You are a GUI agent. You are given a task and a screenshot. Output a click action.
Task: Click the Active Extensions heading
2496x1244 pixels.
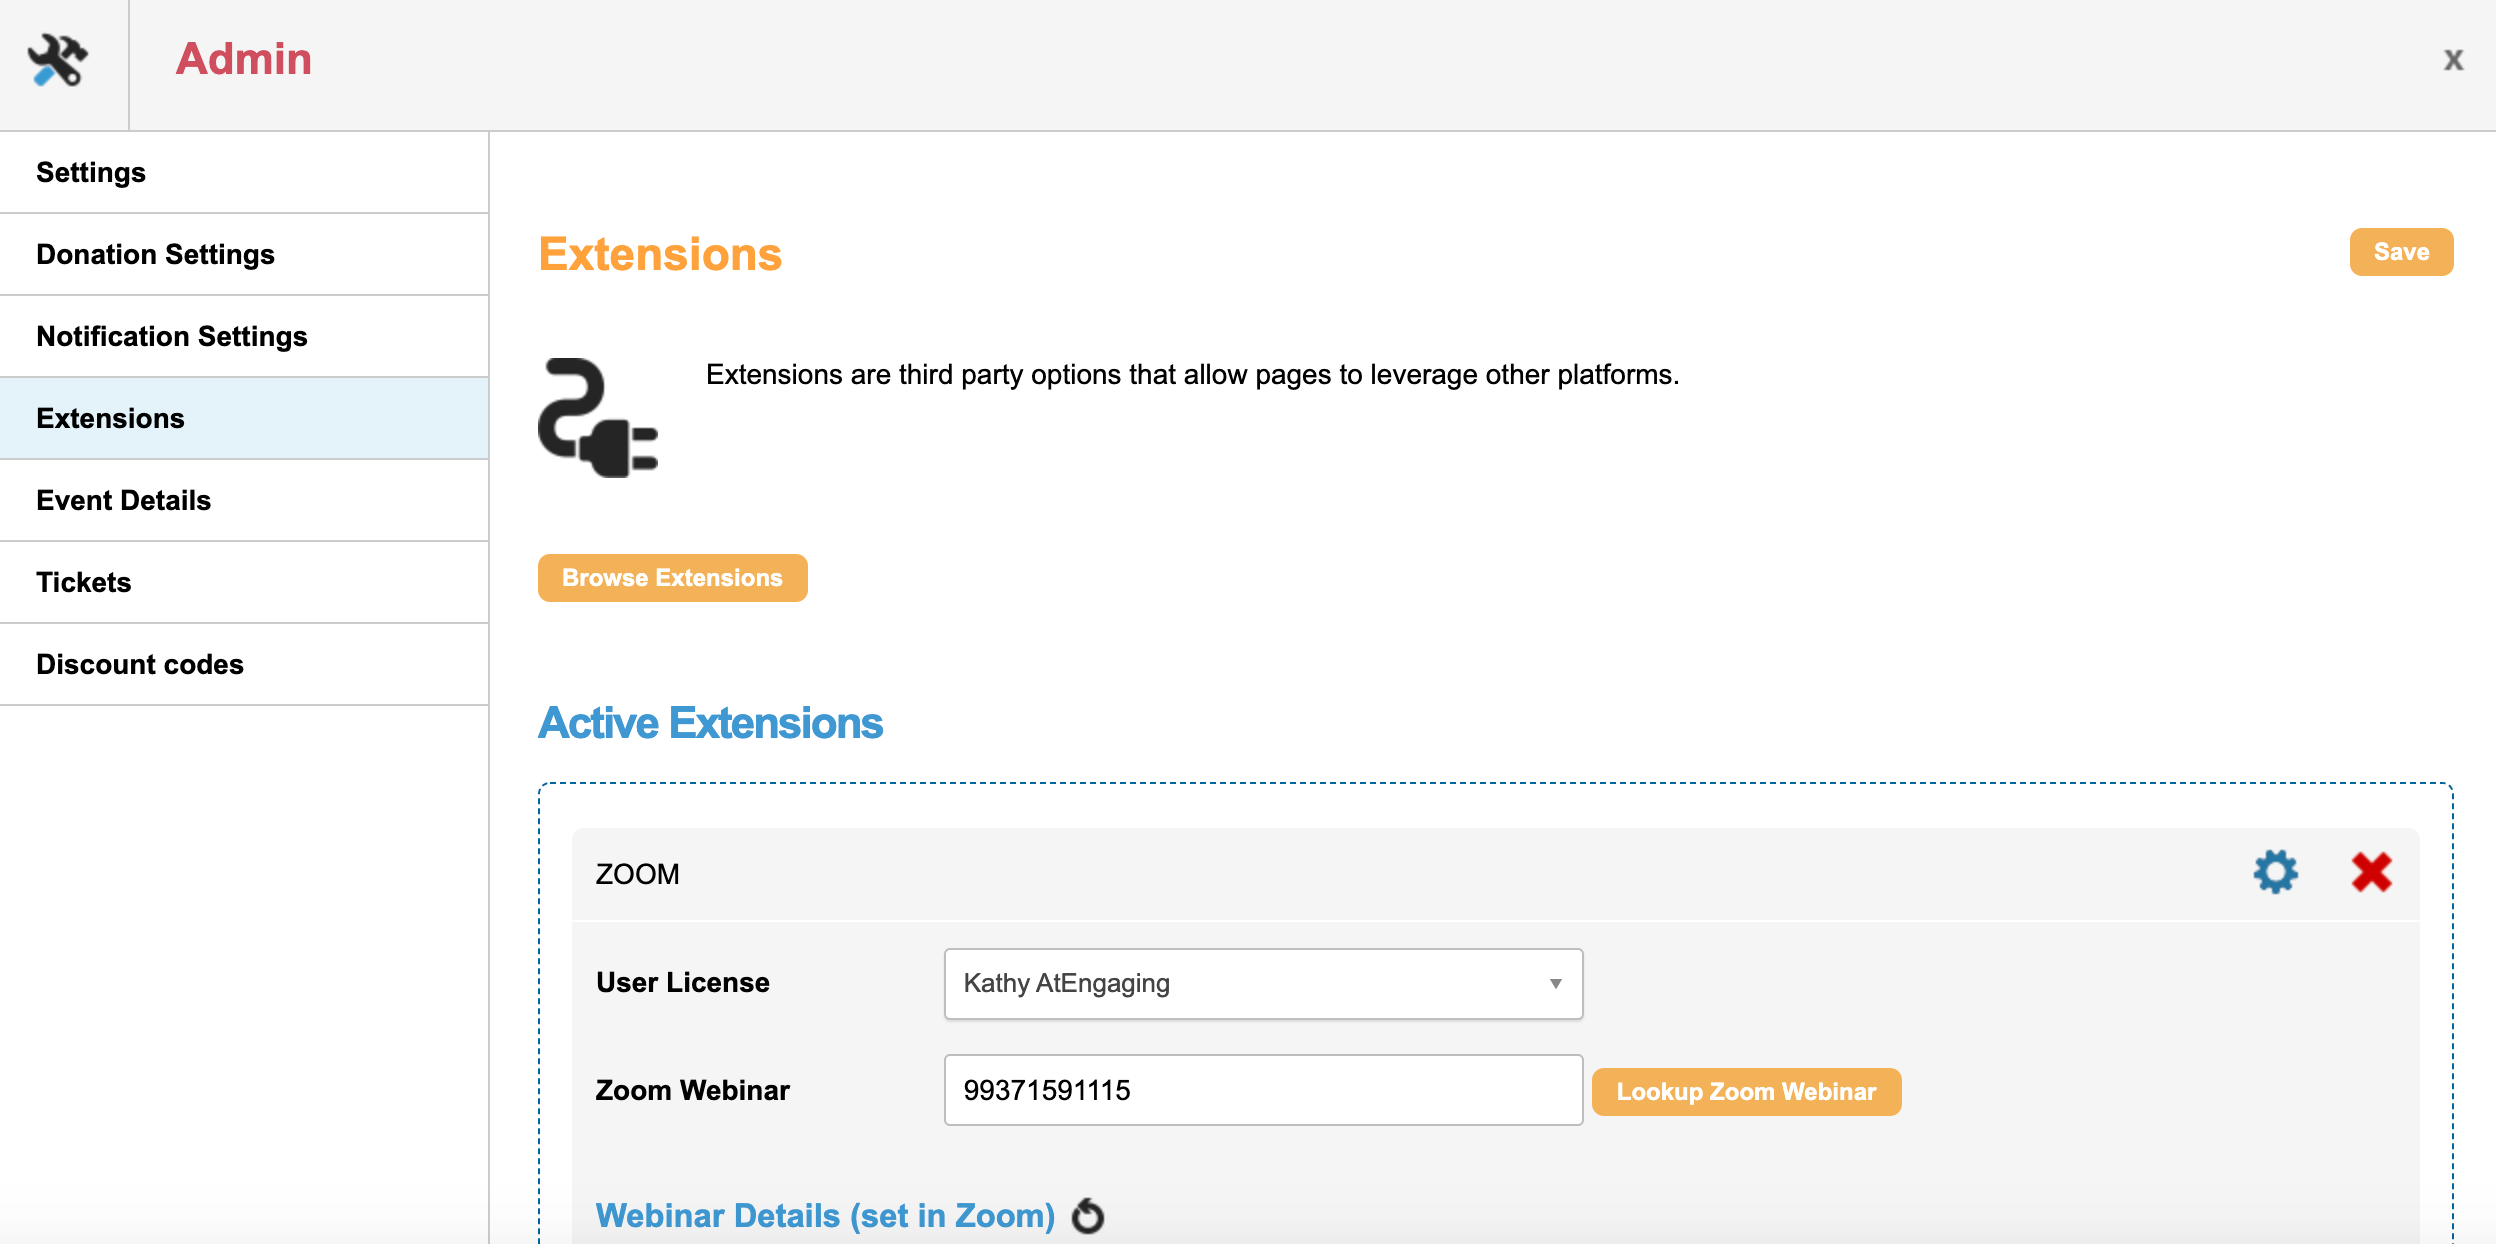coord(710,723)
